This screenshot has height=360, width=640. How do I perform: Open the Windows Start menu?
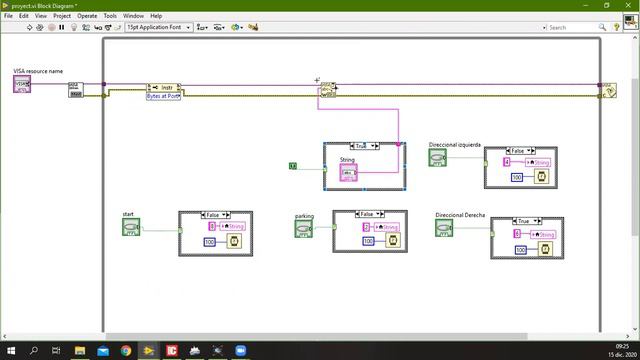(11, 351)
